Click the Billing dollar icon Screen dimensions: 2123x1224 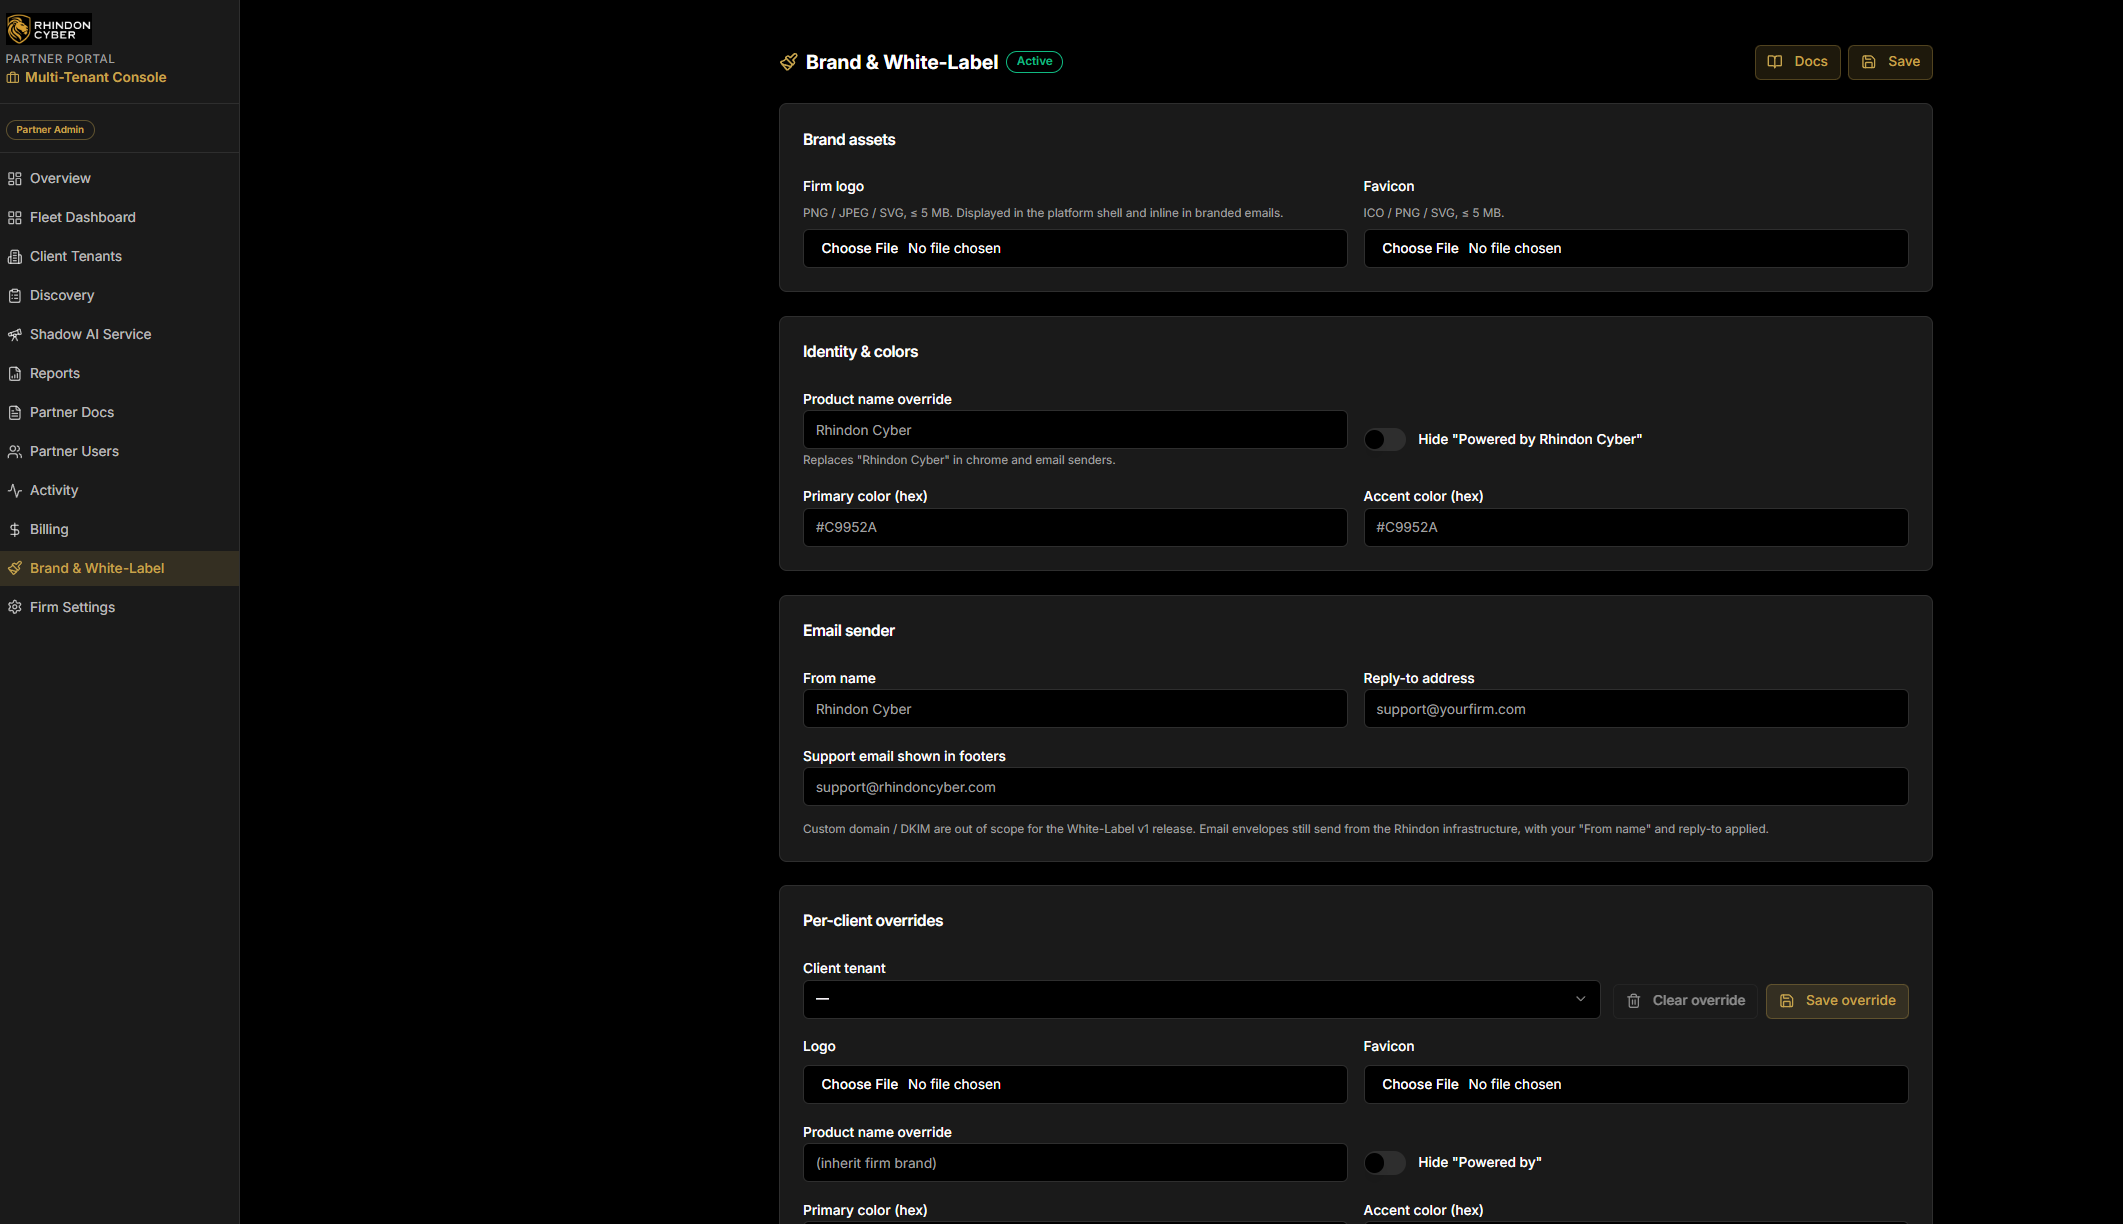[x=14, y=530]
